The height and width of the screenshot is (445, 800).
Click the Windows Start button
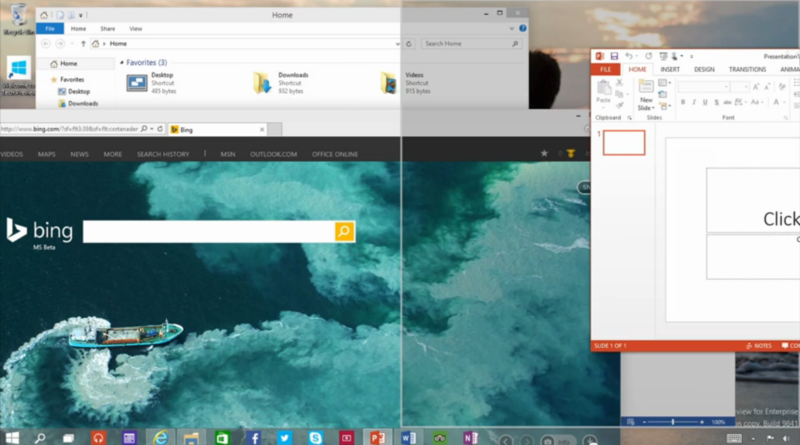point(12,438)
